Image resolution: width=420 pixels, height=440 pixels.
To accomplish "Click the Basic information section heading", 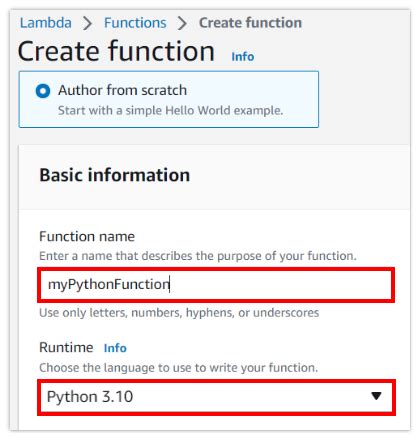I will coord(115,175).
